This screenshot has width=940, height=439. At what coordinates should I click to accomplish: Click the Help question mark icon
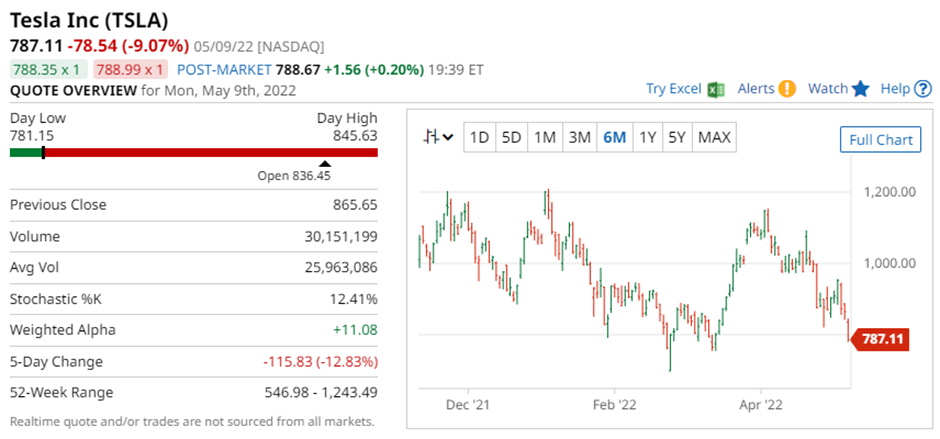coord(923,89)
